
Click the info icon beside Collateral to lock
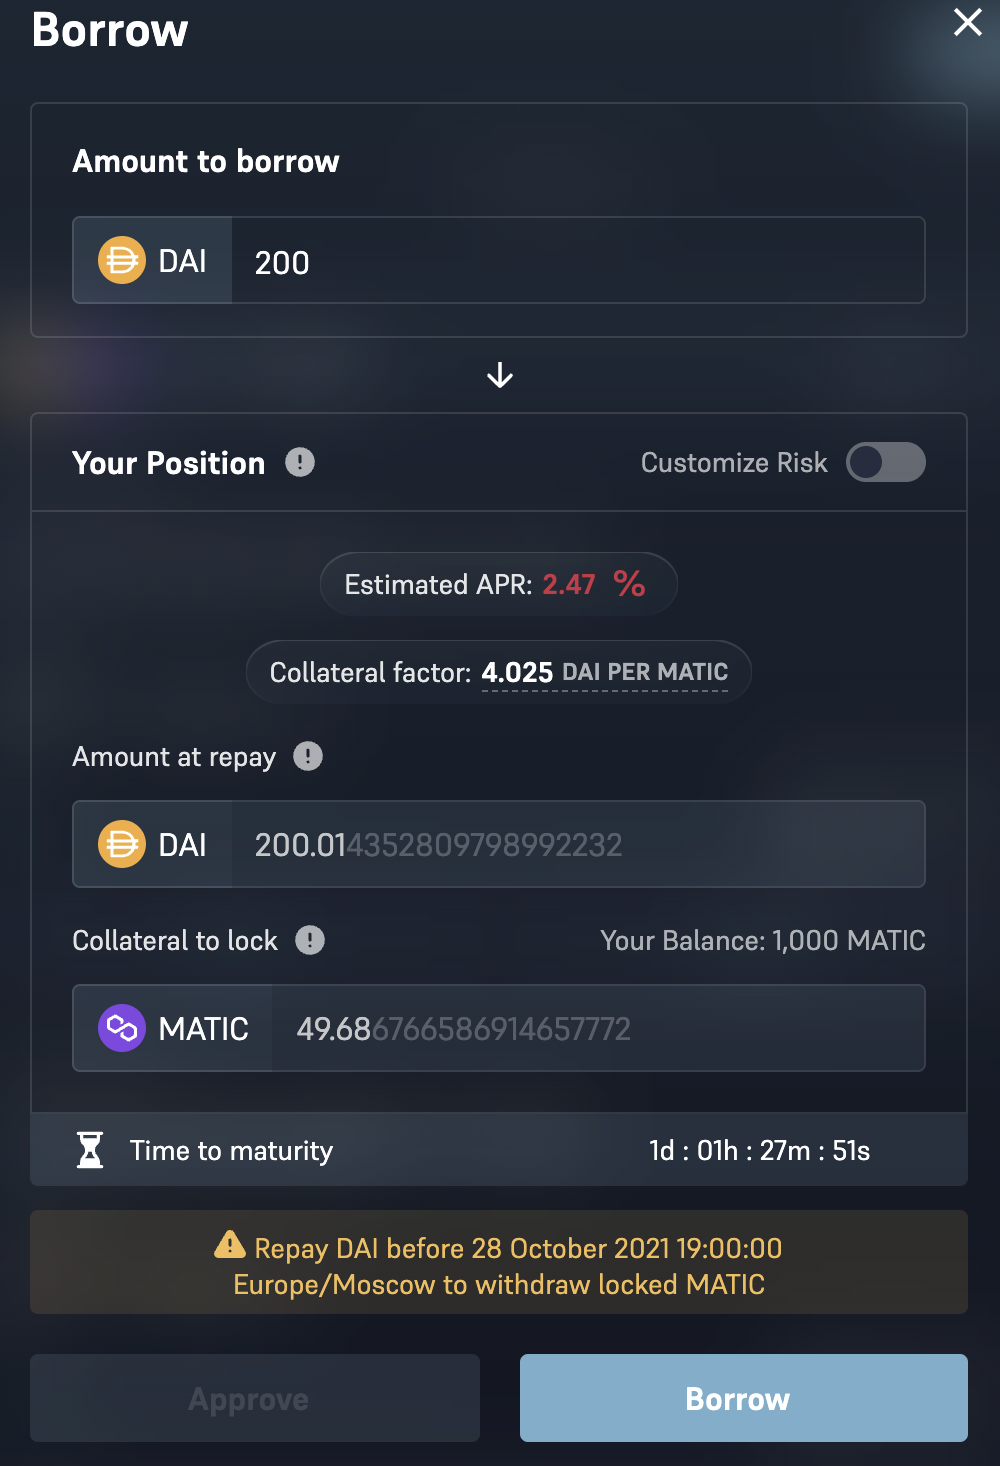click(x=310, y=940)
